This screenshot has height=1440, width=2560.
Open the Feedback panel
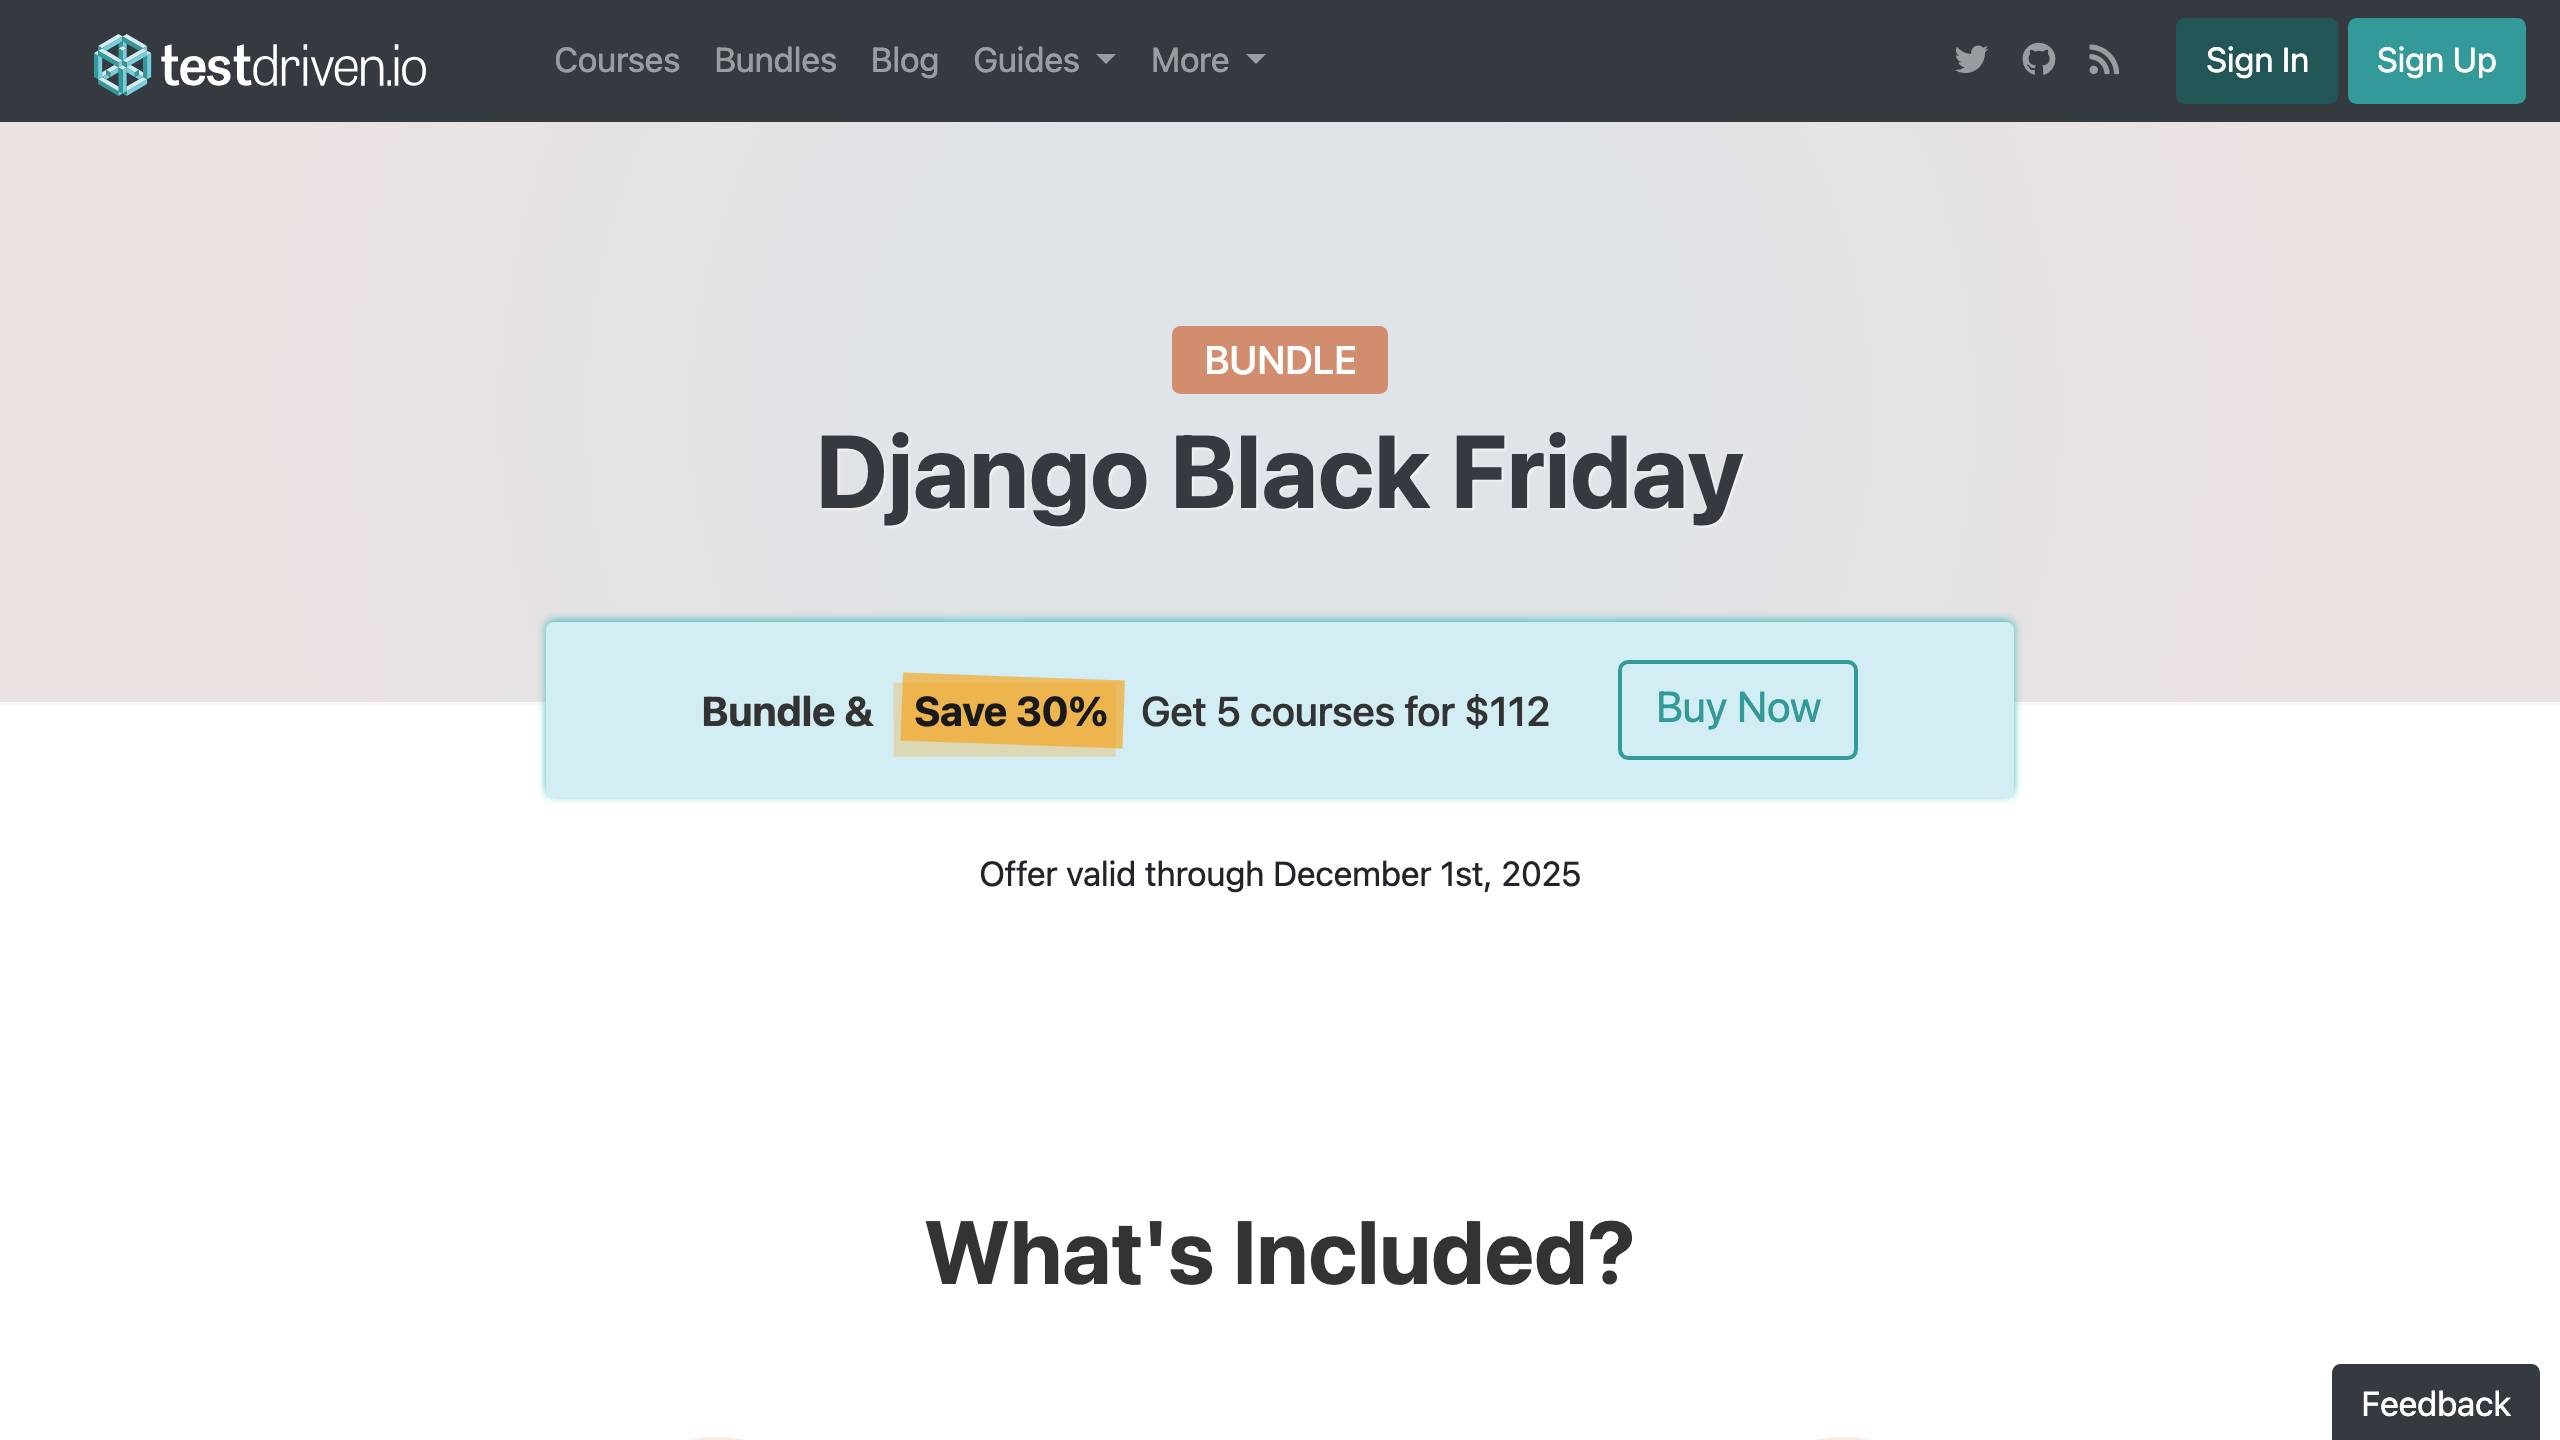[2436, 1403]
